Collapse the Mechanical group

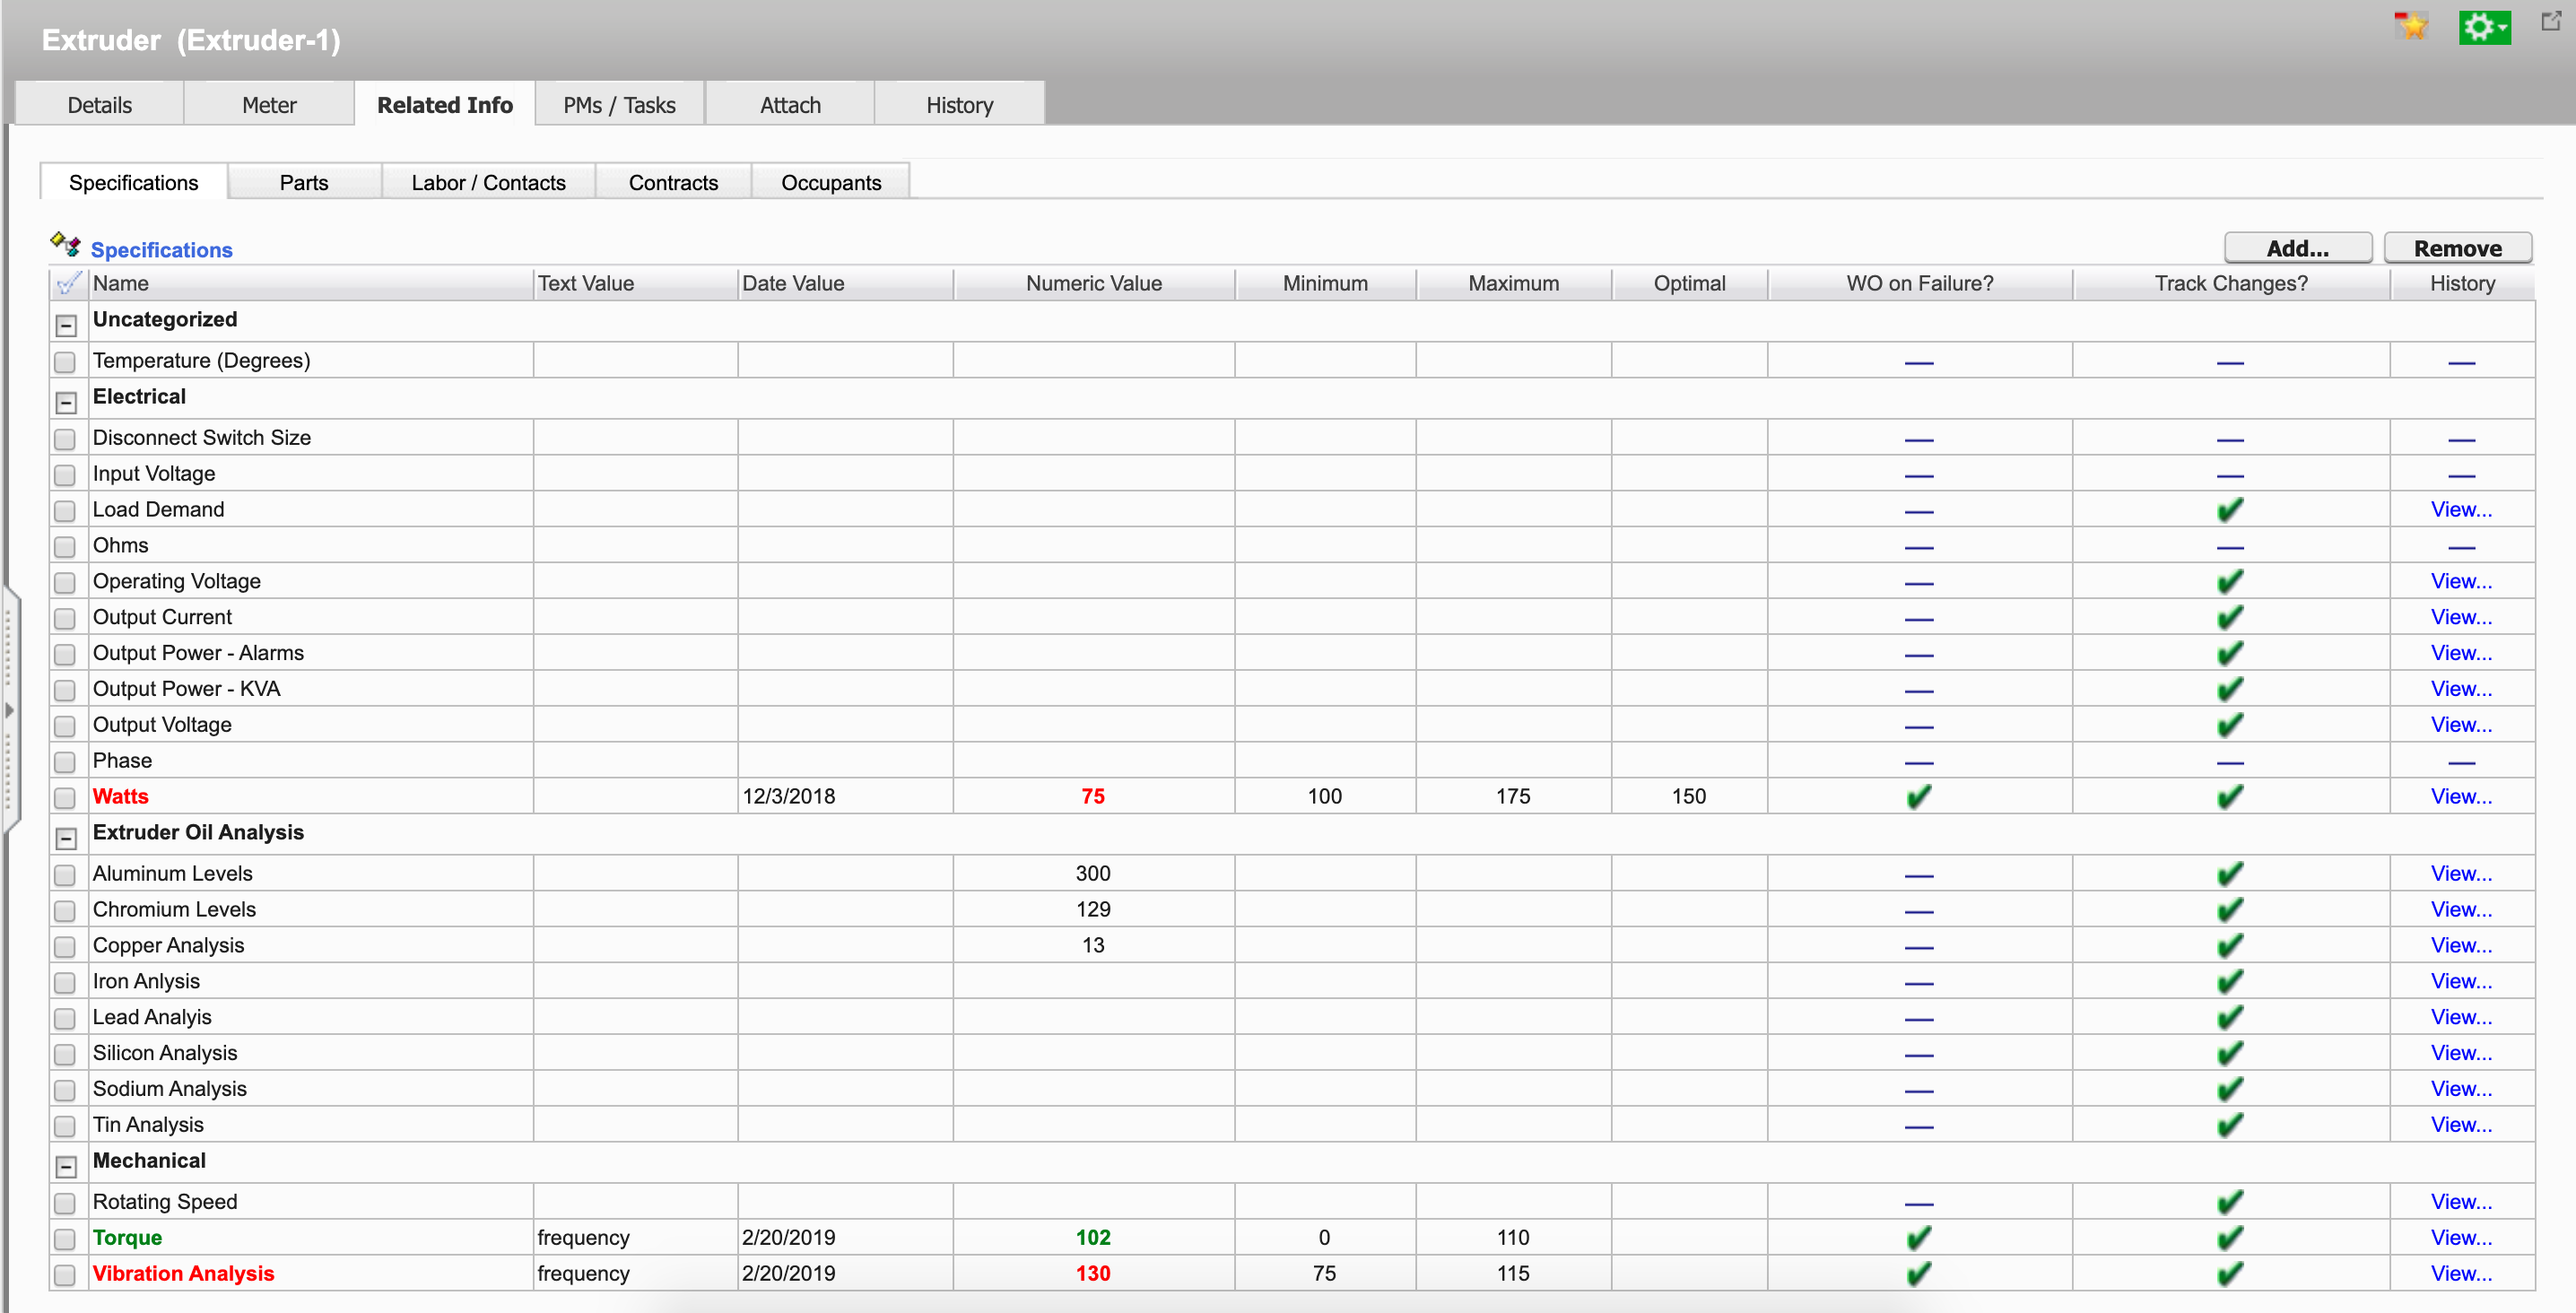coord(66,1166)
